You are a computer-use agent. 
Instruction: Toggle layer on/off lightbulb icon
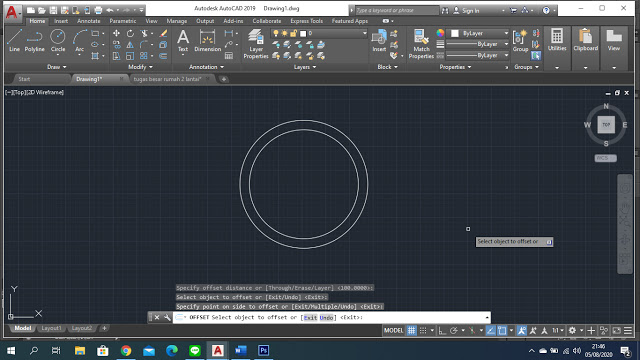[276, 33]
